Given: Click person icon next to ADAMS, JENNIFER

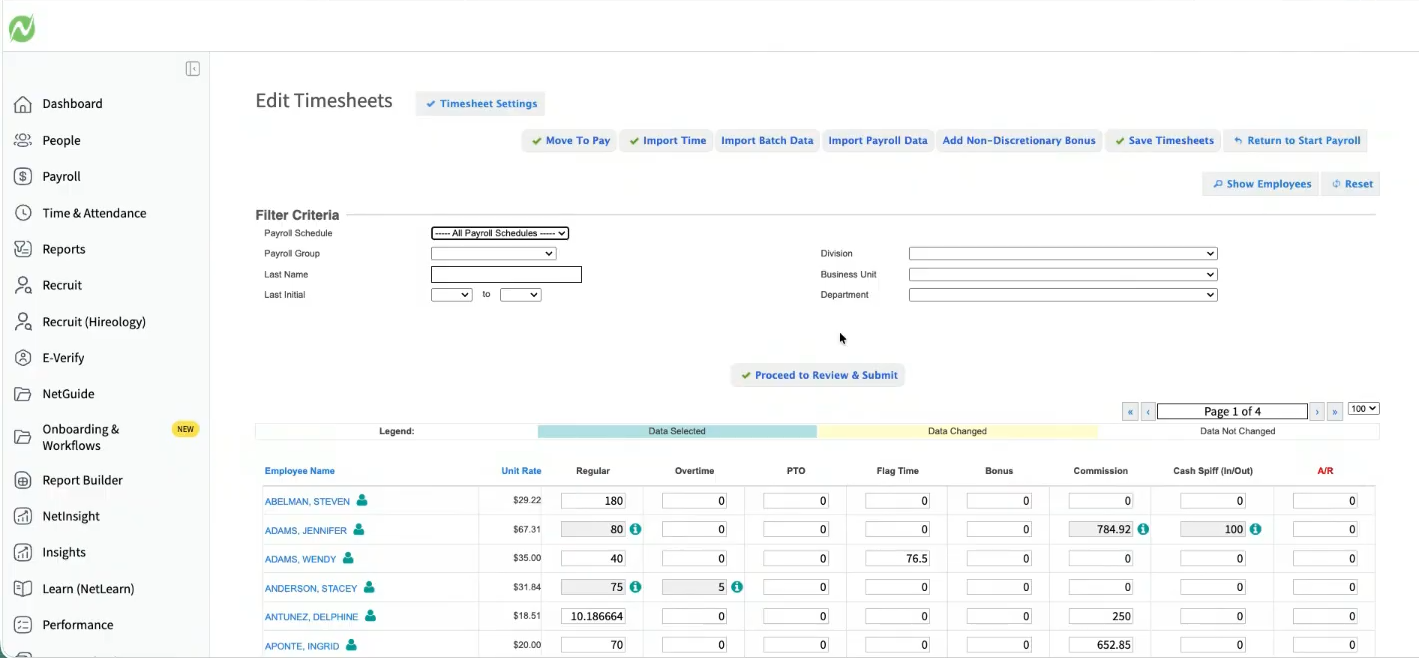Looking at the screenshot, I should [359, 529].
